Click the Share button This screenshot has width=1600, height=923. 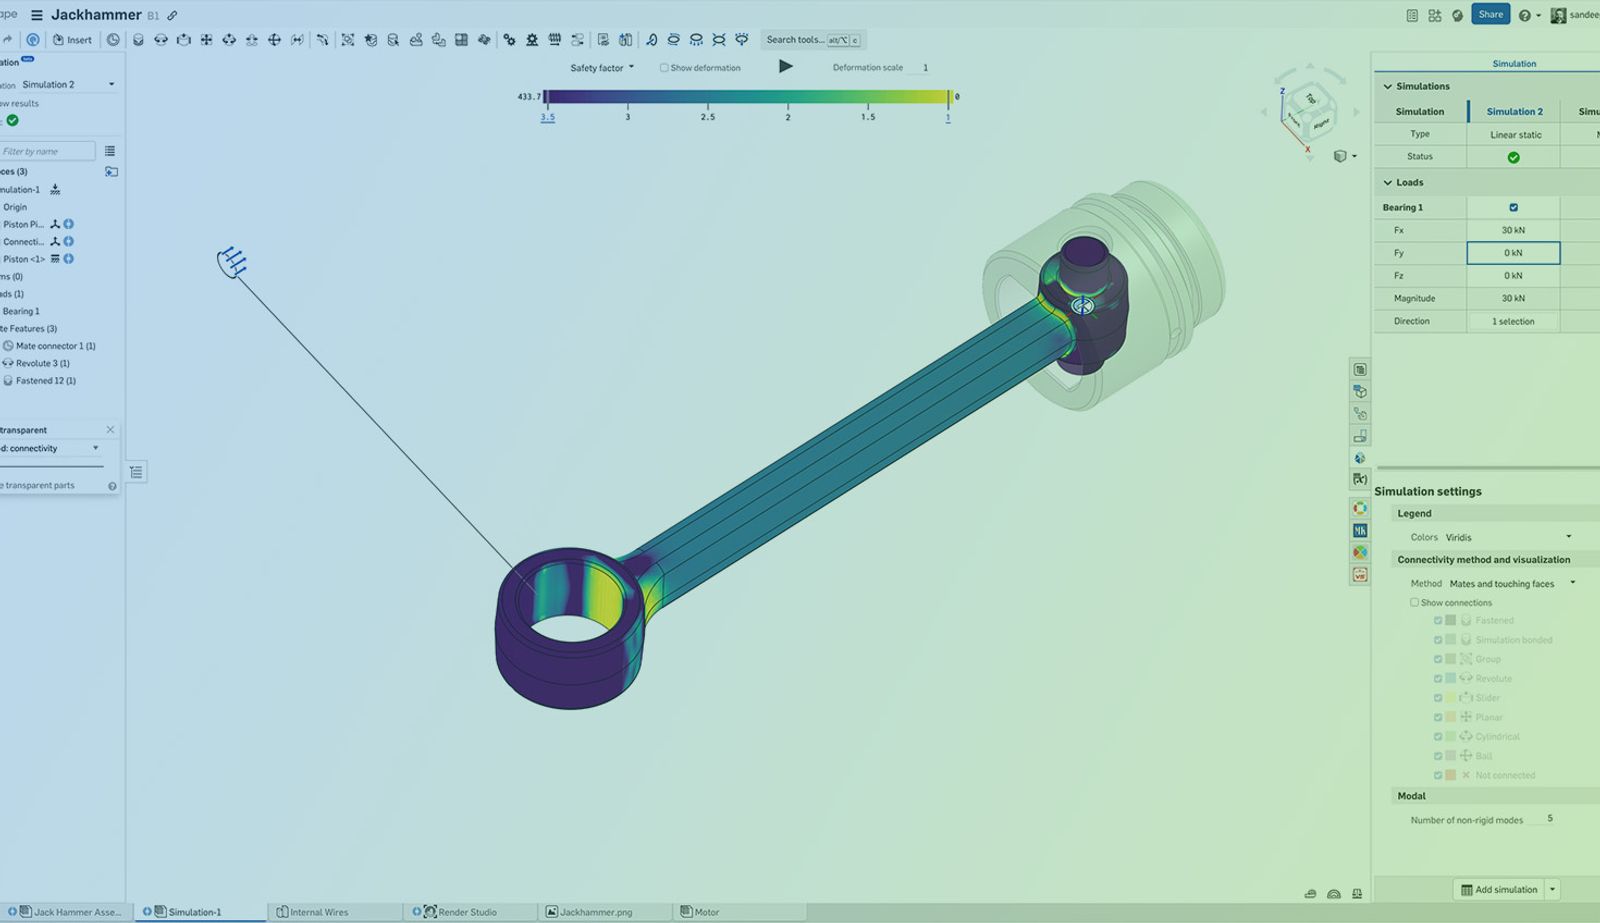click(x=1490, y=15)
